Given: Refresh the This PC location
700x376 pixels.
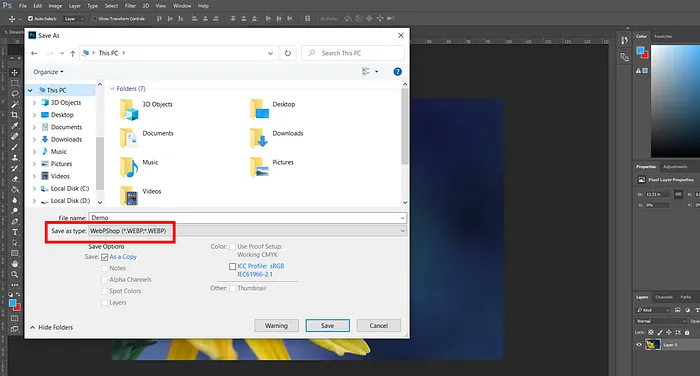Looking at the screenshot, I should (x=288, y=53).
